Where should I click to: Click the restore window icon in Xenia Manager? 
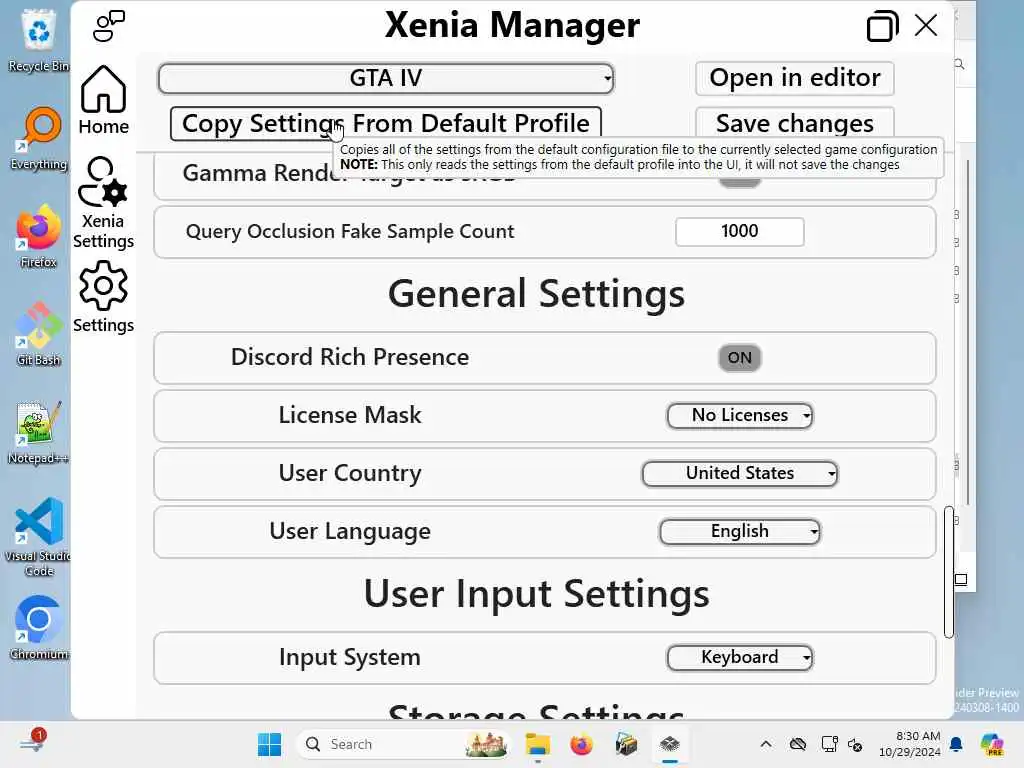click(x=882, y=26)
